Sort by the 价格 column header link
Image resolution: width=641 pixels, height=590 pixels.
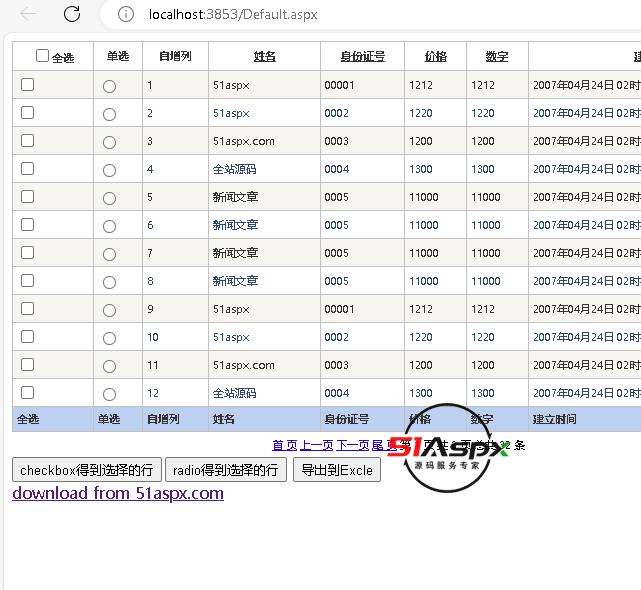tap(435, 56)
